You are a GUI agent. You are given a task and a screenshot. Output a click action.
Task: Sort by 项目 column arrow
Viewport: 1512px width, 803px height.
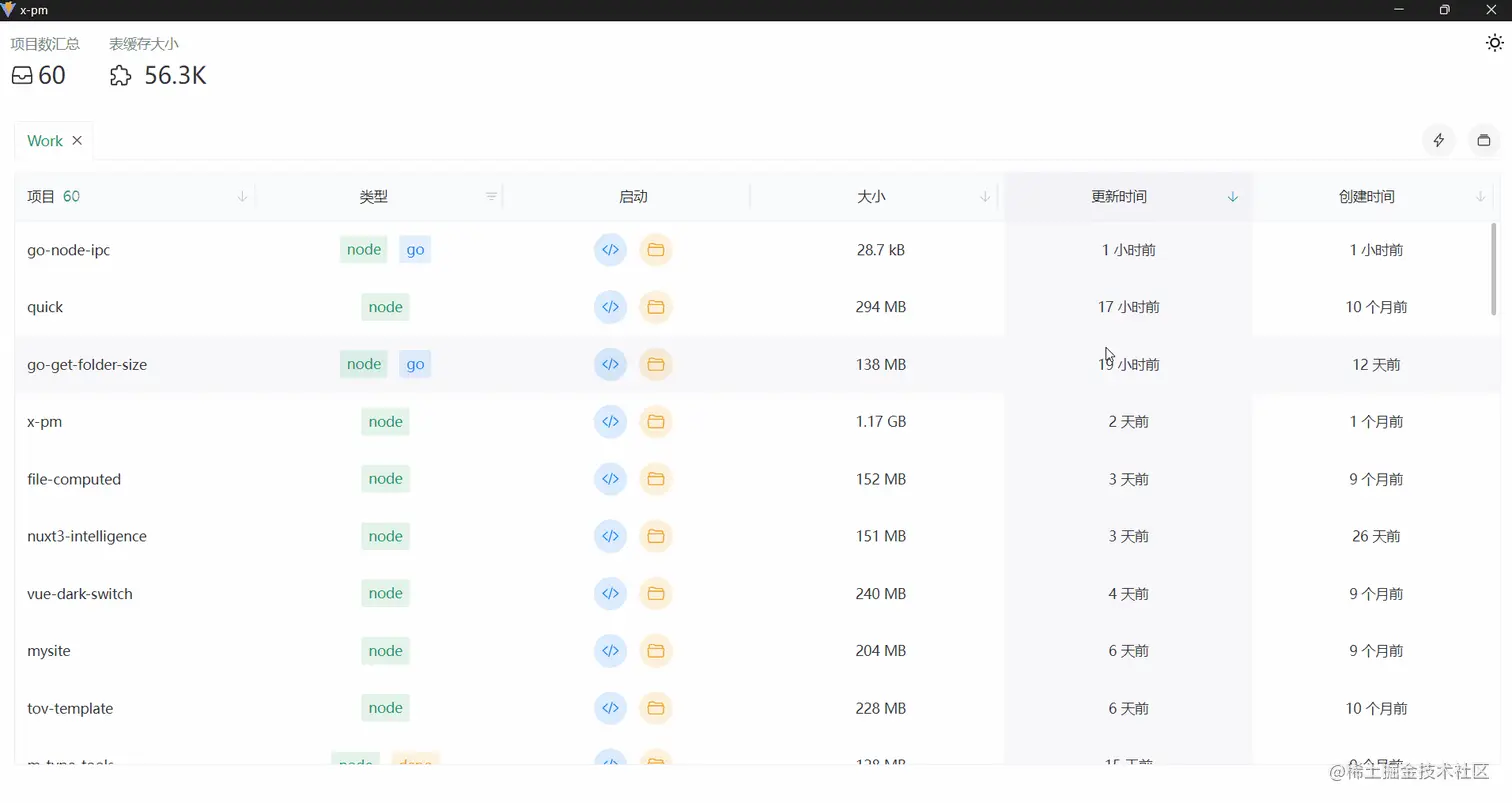(x=242, y=197)
